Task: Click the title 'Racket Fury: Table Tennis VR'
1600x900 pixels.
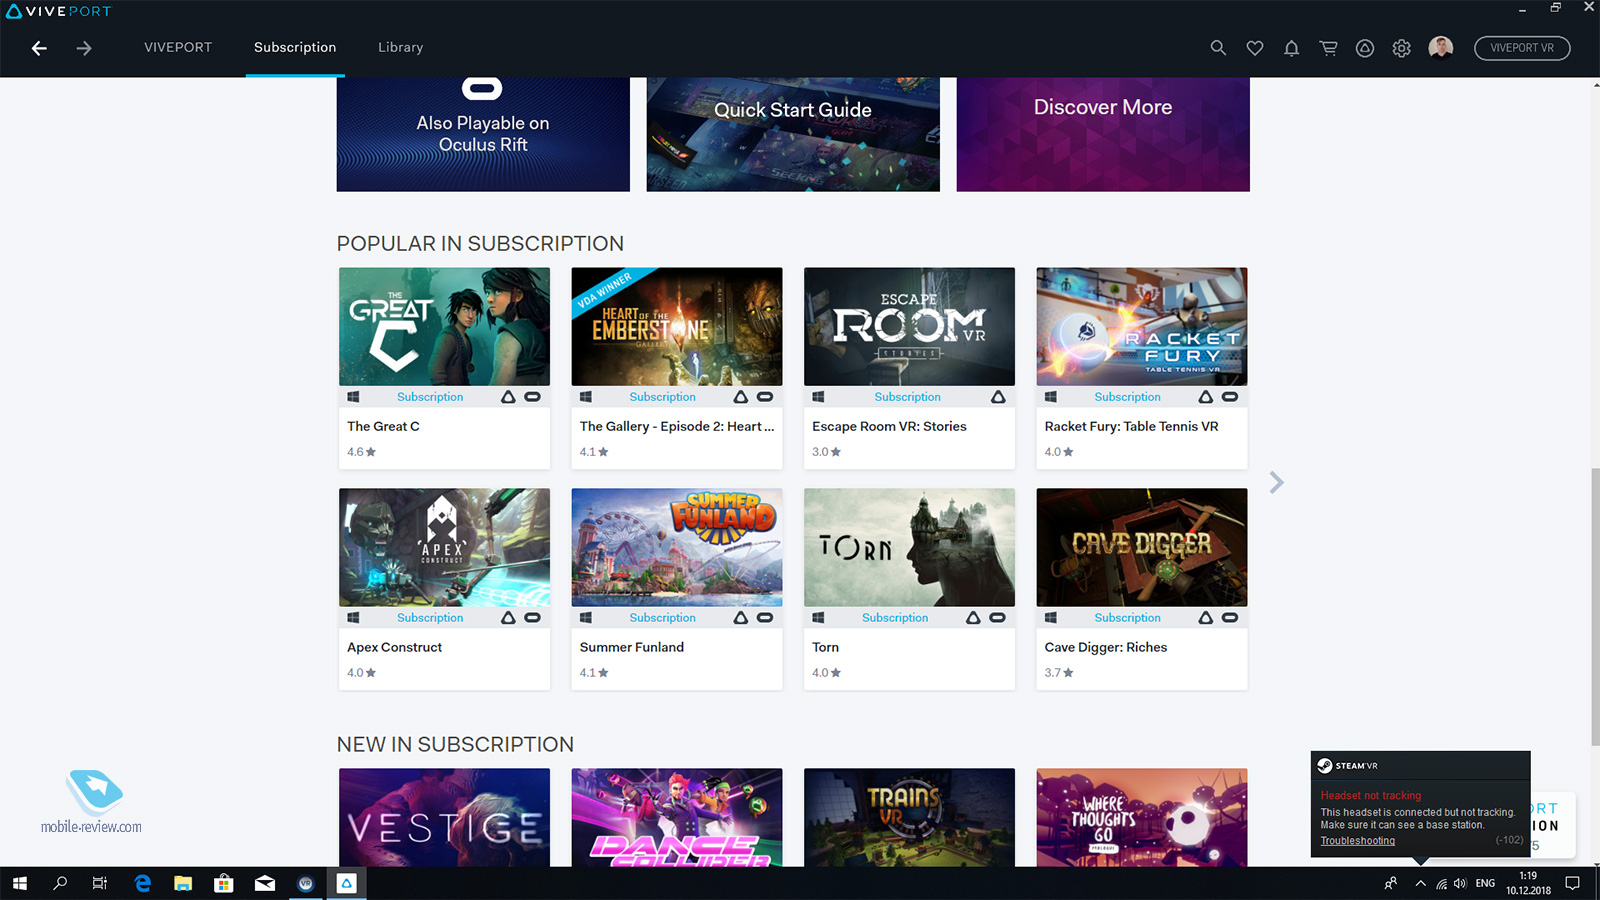Action: tap(1131, 426)
